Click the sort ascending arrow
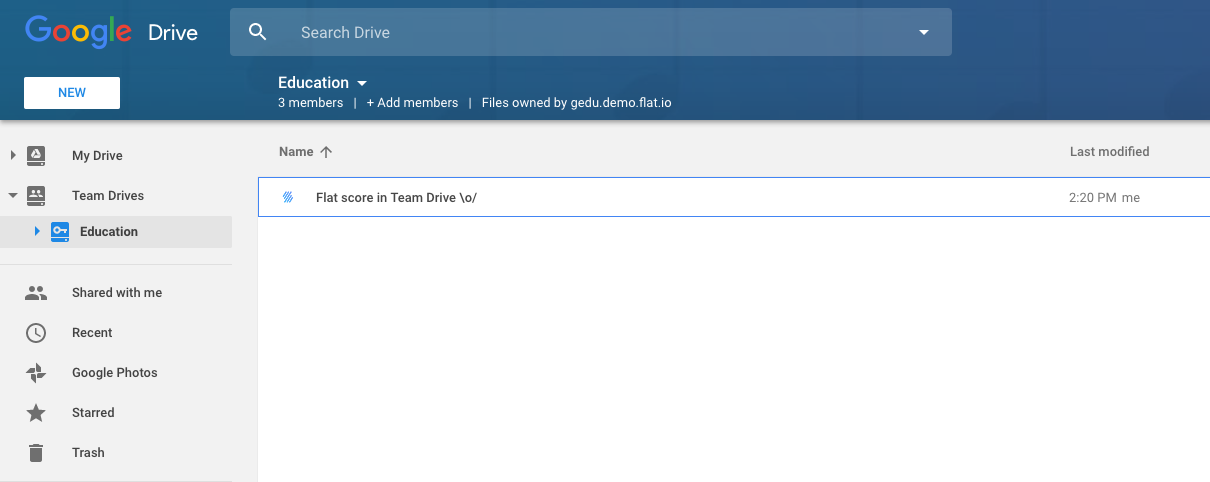Viewport: 1210px width, 482px height. click(326, 152)
